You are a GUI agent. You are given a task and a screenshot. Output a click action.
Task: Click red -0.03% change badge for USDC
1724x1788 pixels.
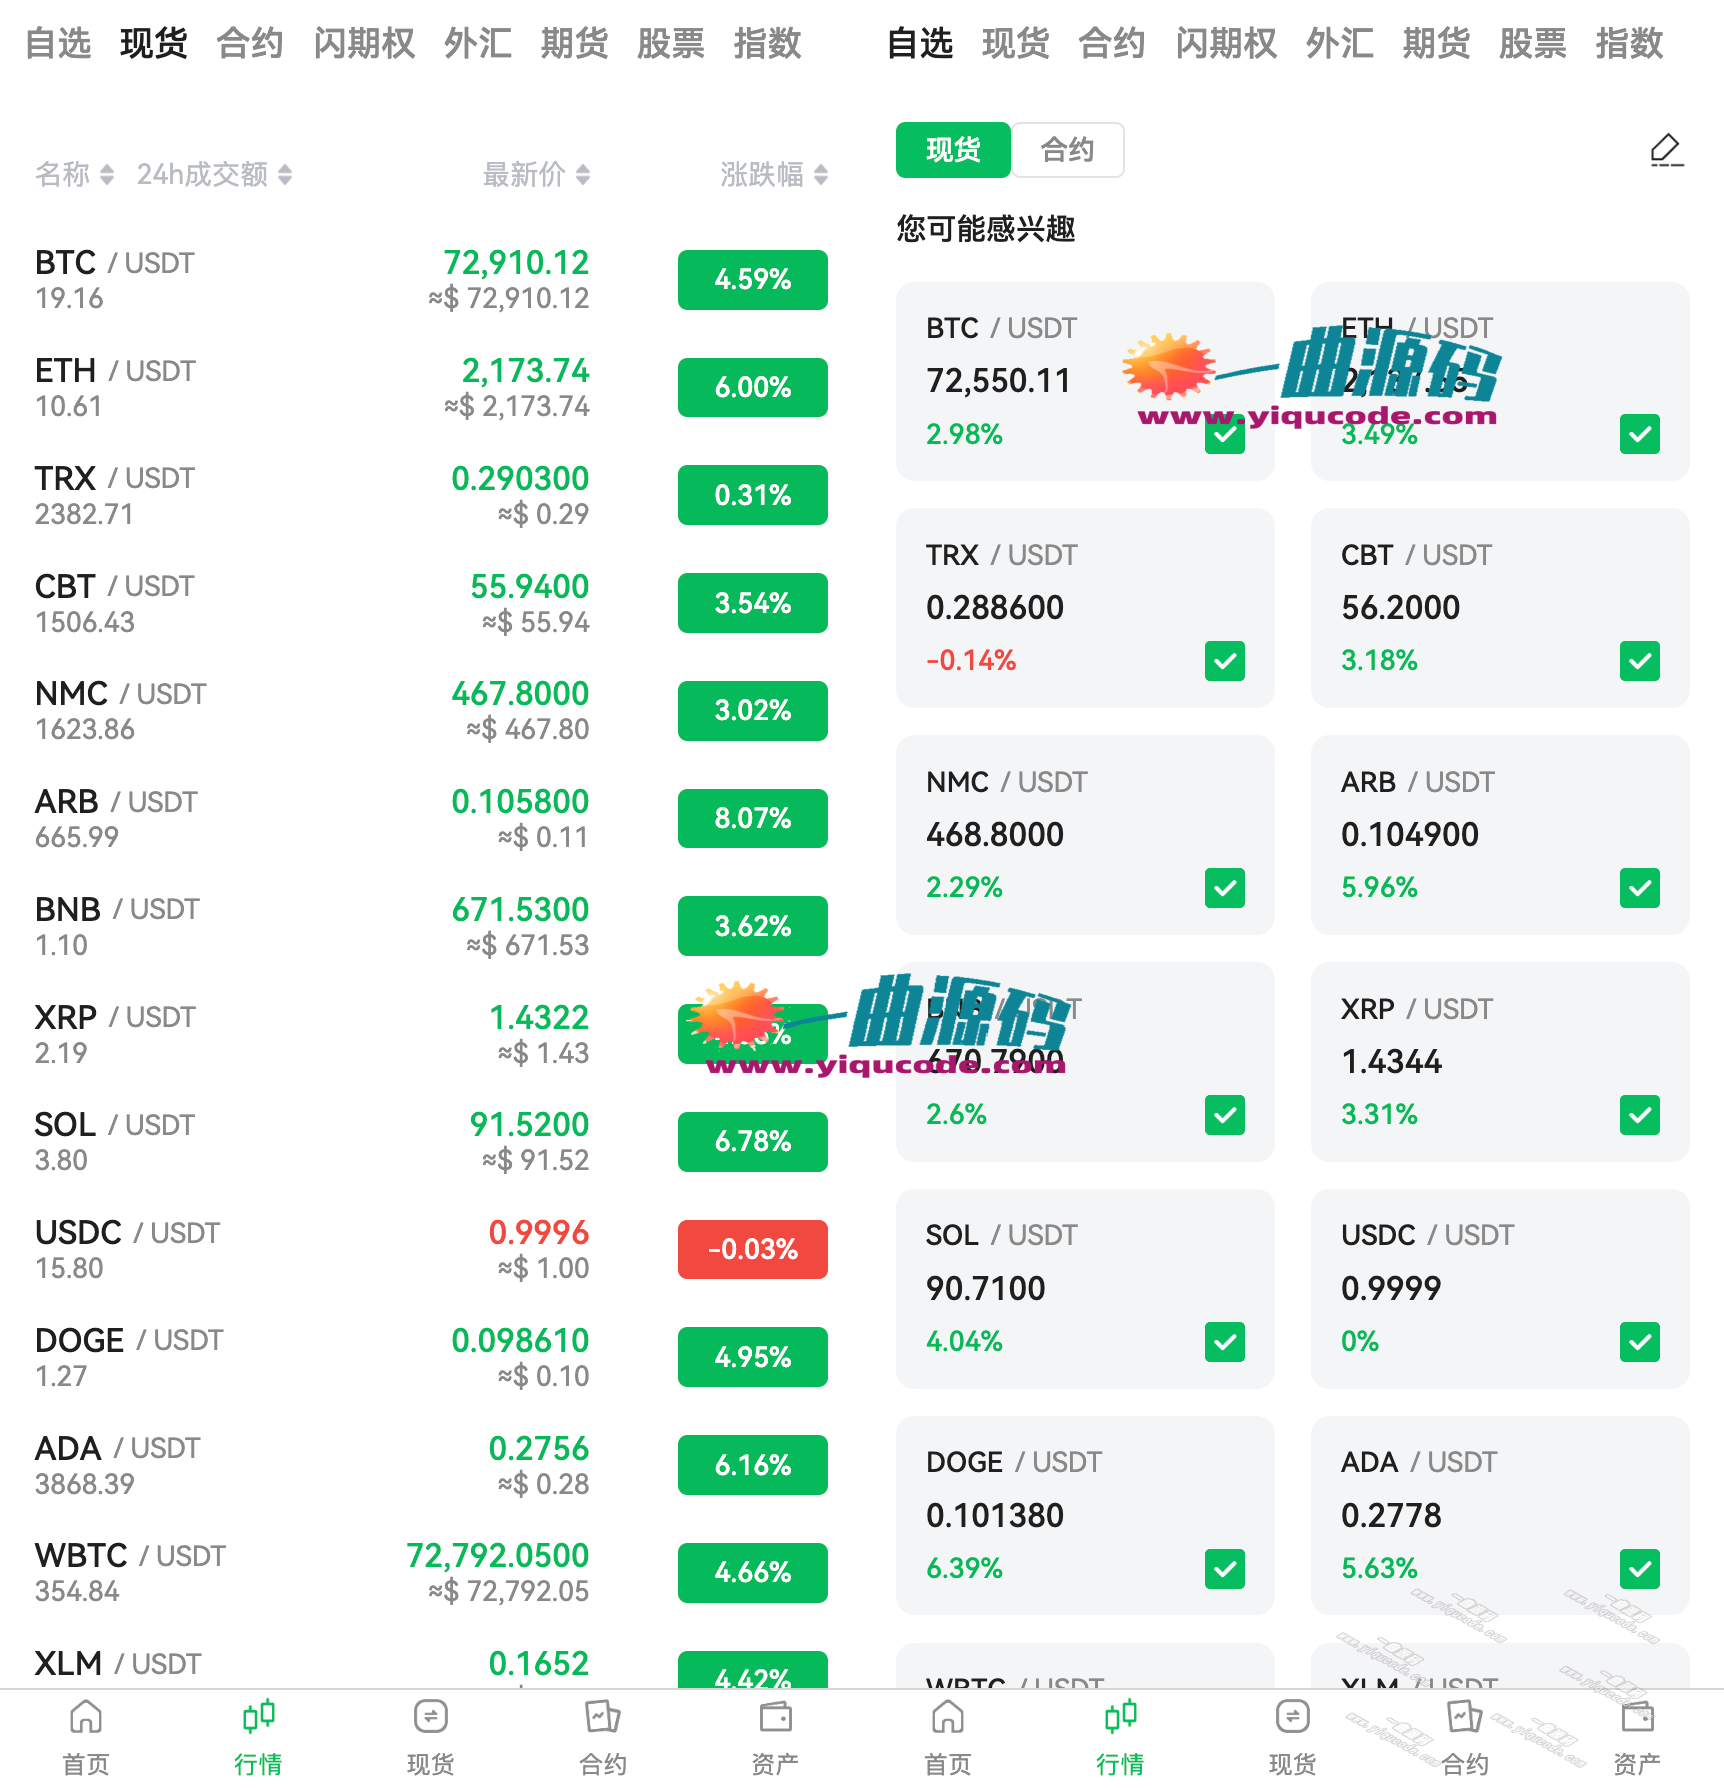click(x=753, y=1249)
